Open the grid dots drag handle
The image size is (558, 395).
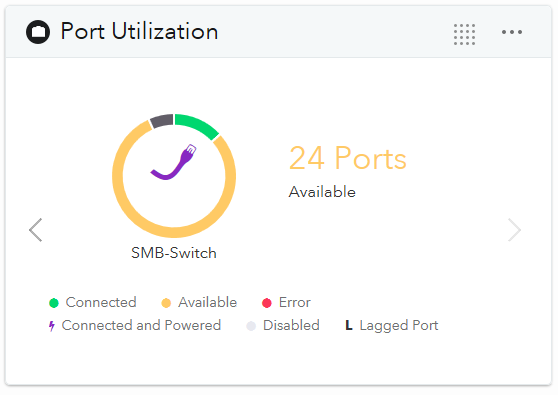pos(464,34)
